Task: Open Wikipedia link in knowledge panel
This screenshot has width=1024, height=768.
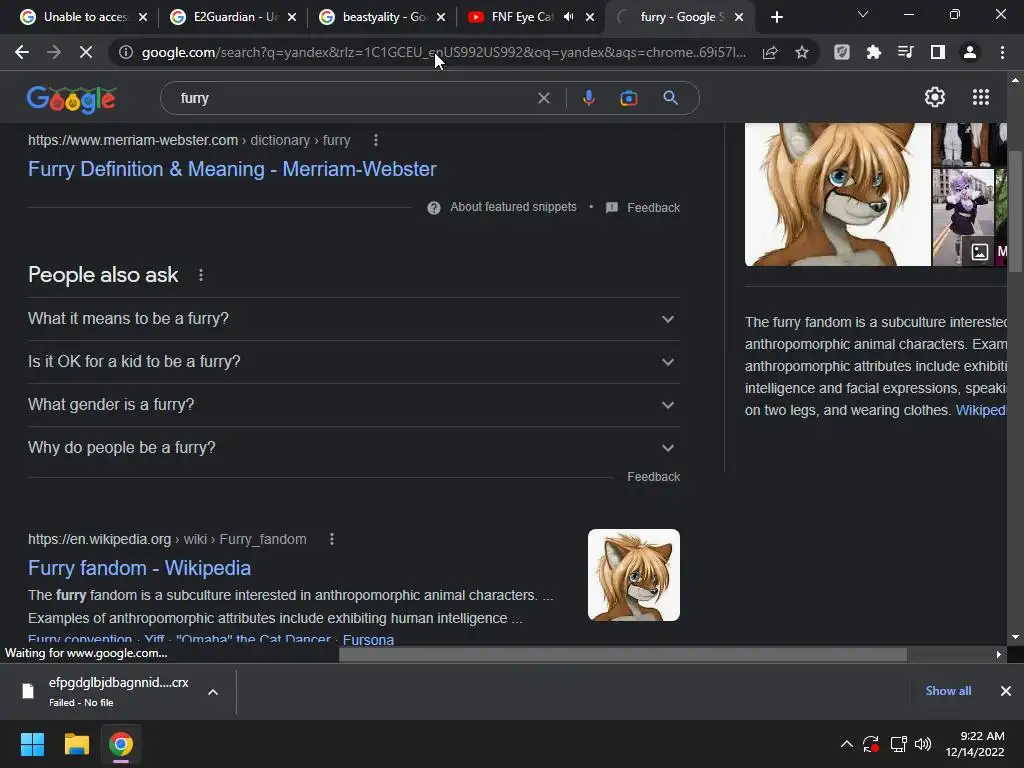Action: point(980,410)
